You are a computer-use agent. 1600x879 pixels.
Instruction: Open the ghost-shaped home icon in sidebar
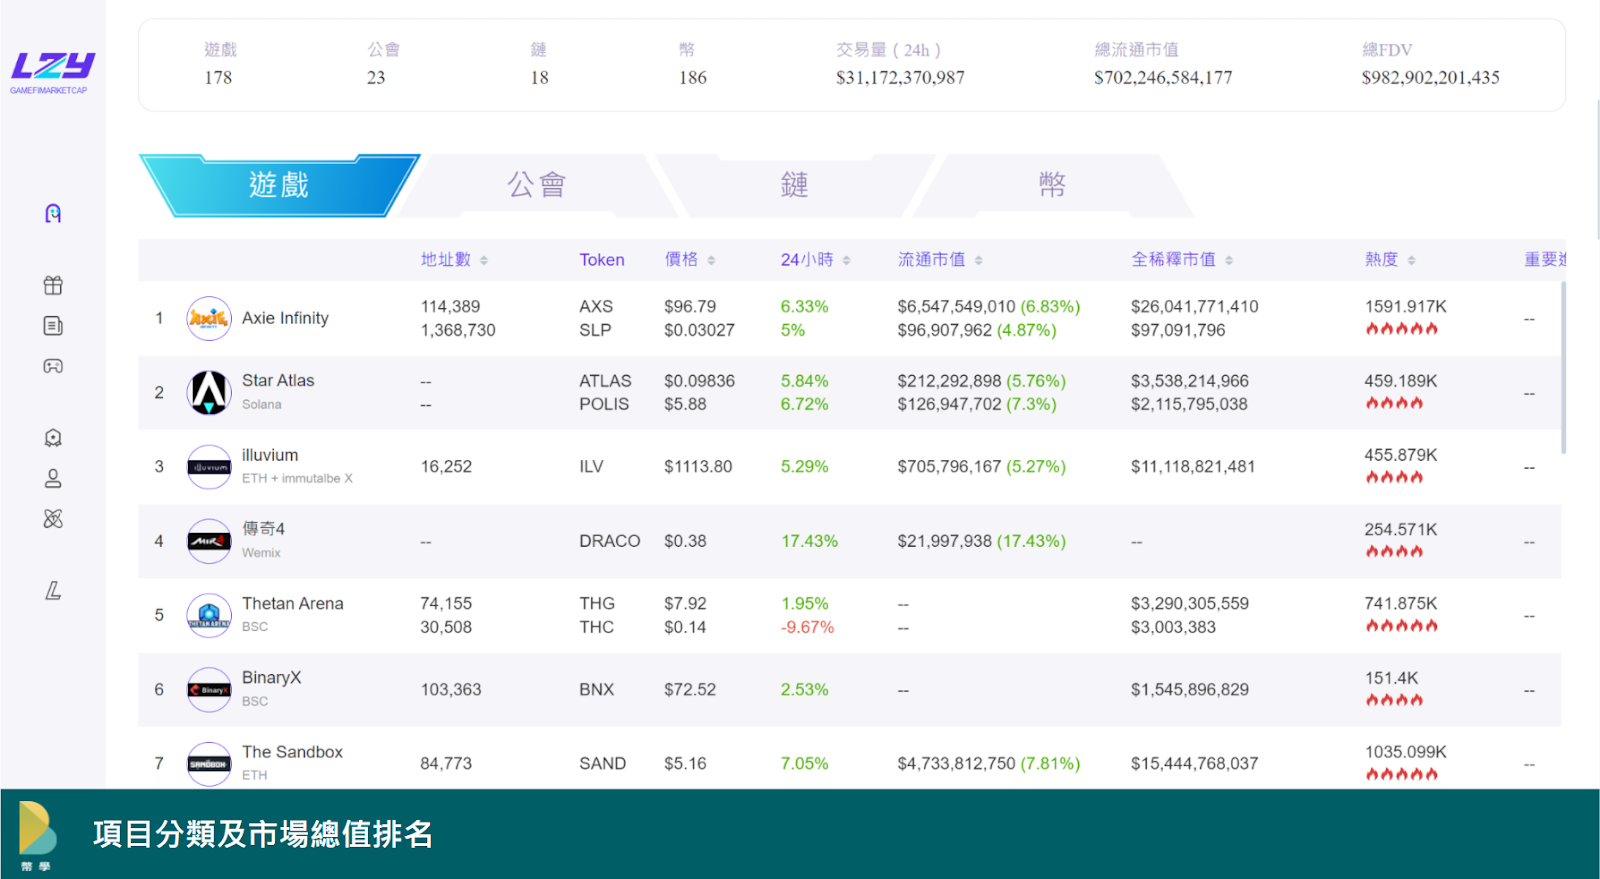53,213
